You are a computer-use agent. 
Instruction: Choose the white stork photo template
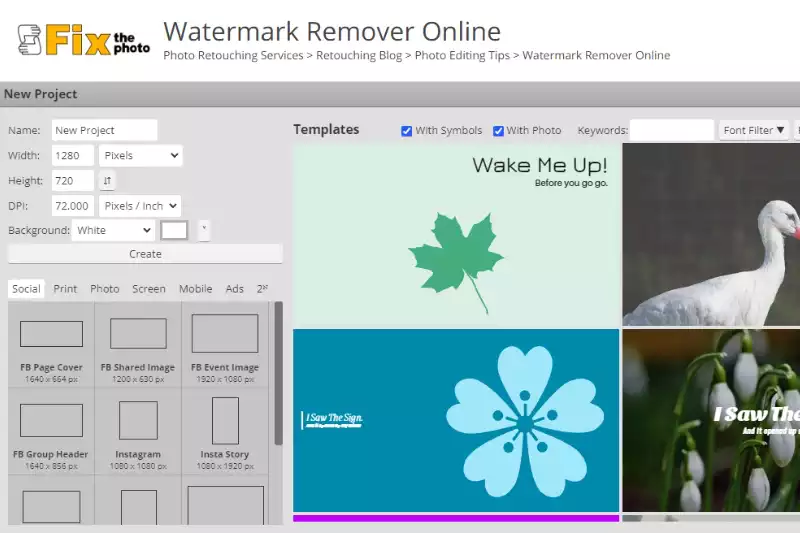pyautogui.click(x=711, y=235)
